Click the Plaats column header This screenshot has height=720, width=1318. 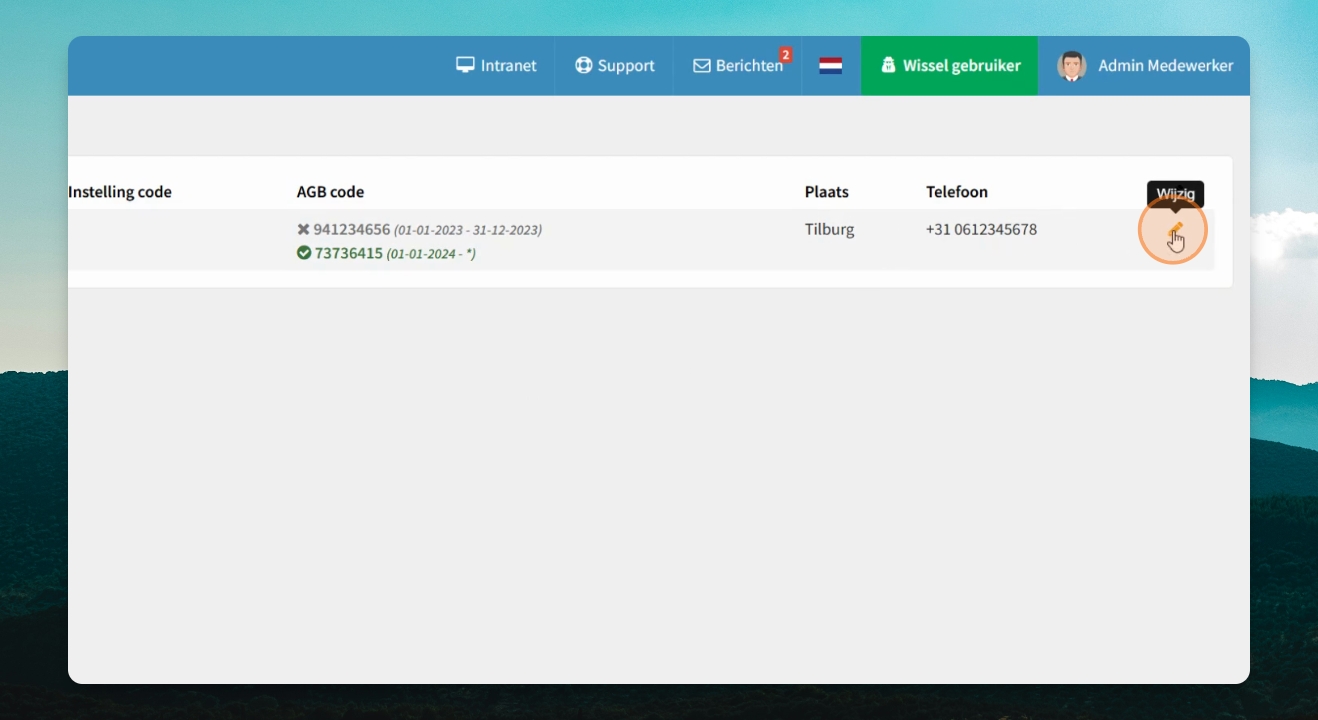point(827,192)
